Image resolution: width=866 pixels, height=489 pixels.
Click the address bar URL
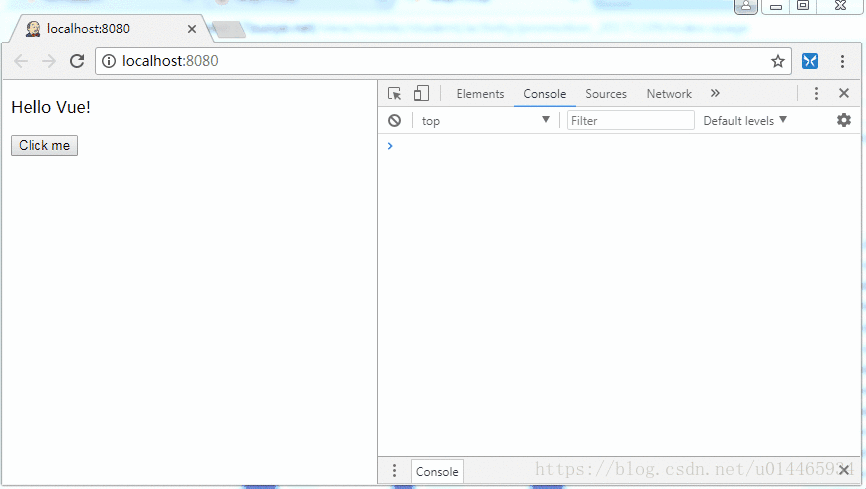[170, 61]
